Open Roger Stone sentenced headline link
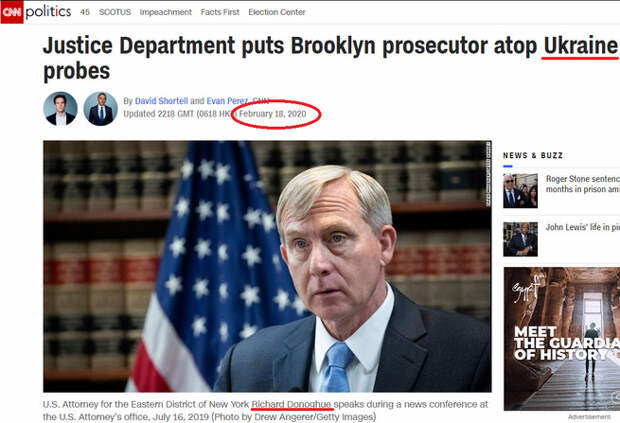This screenshot has height=423, width=620. pos(583,184)
